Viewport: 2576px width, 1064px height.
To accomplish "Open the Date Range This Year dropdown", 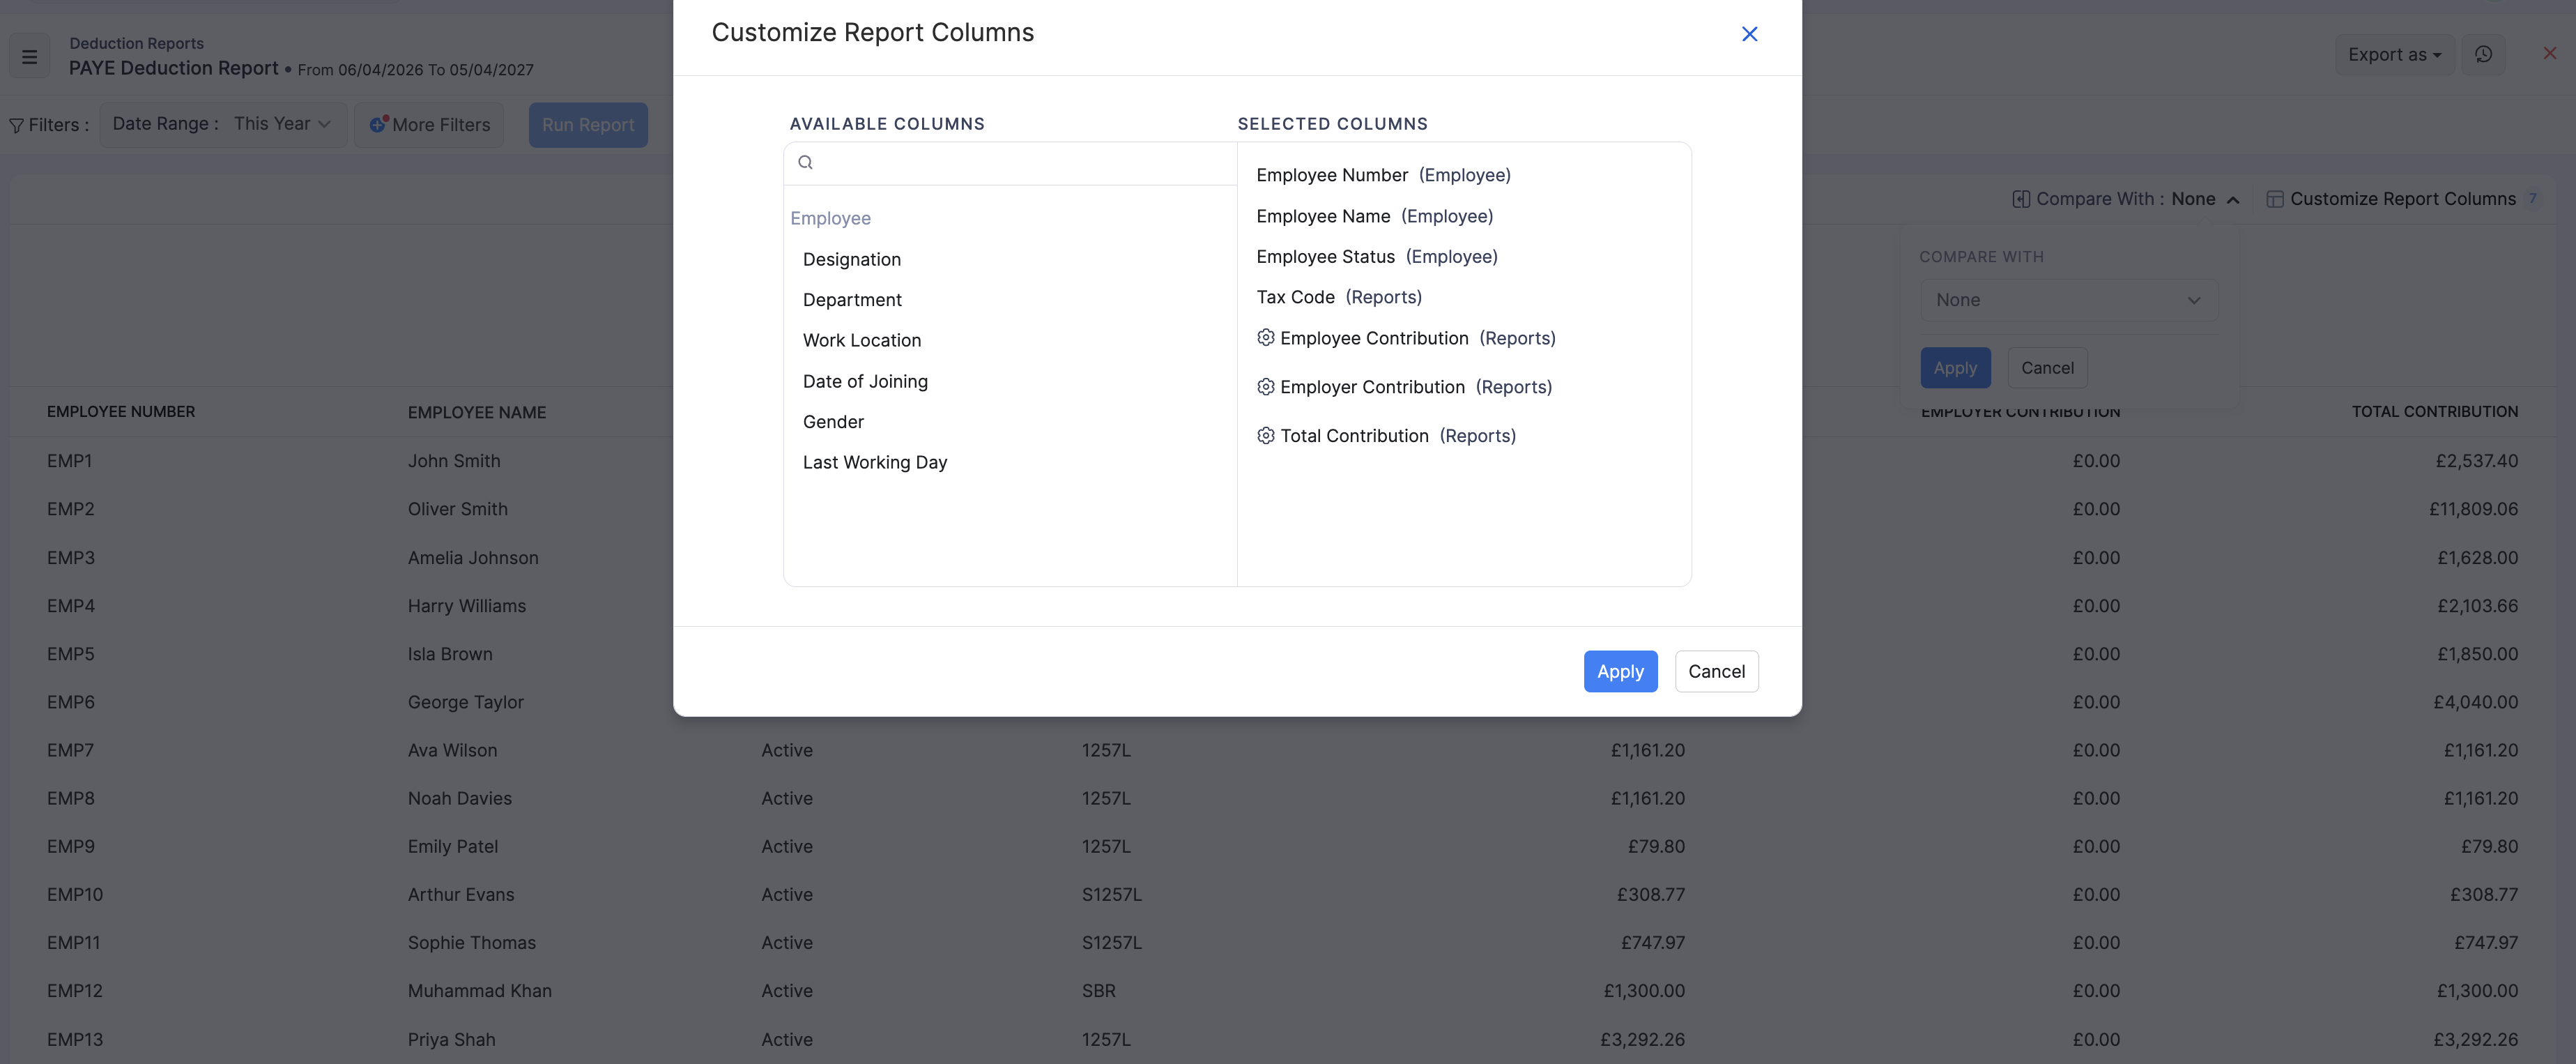I will [223, 124].
